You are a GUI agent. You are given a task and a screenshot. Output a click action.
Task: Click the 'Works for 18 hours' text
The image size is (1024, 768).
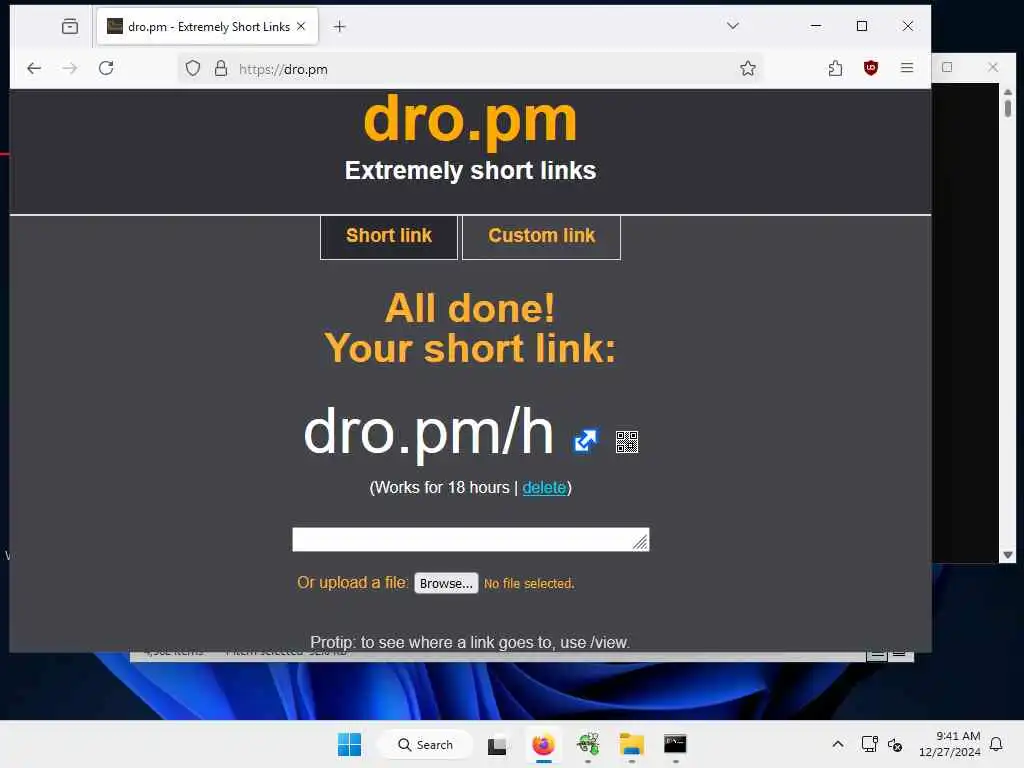coord(441,488)
